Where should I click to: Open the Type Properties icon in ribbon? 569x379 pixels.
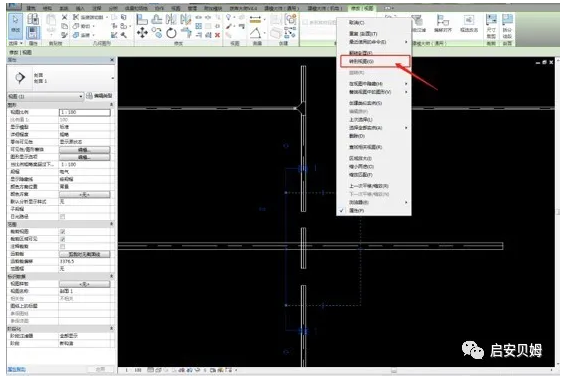pyautogui.click(x=33, y=19)
